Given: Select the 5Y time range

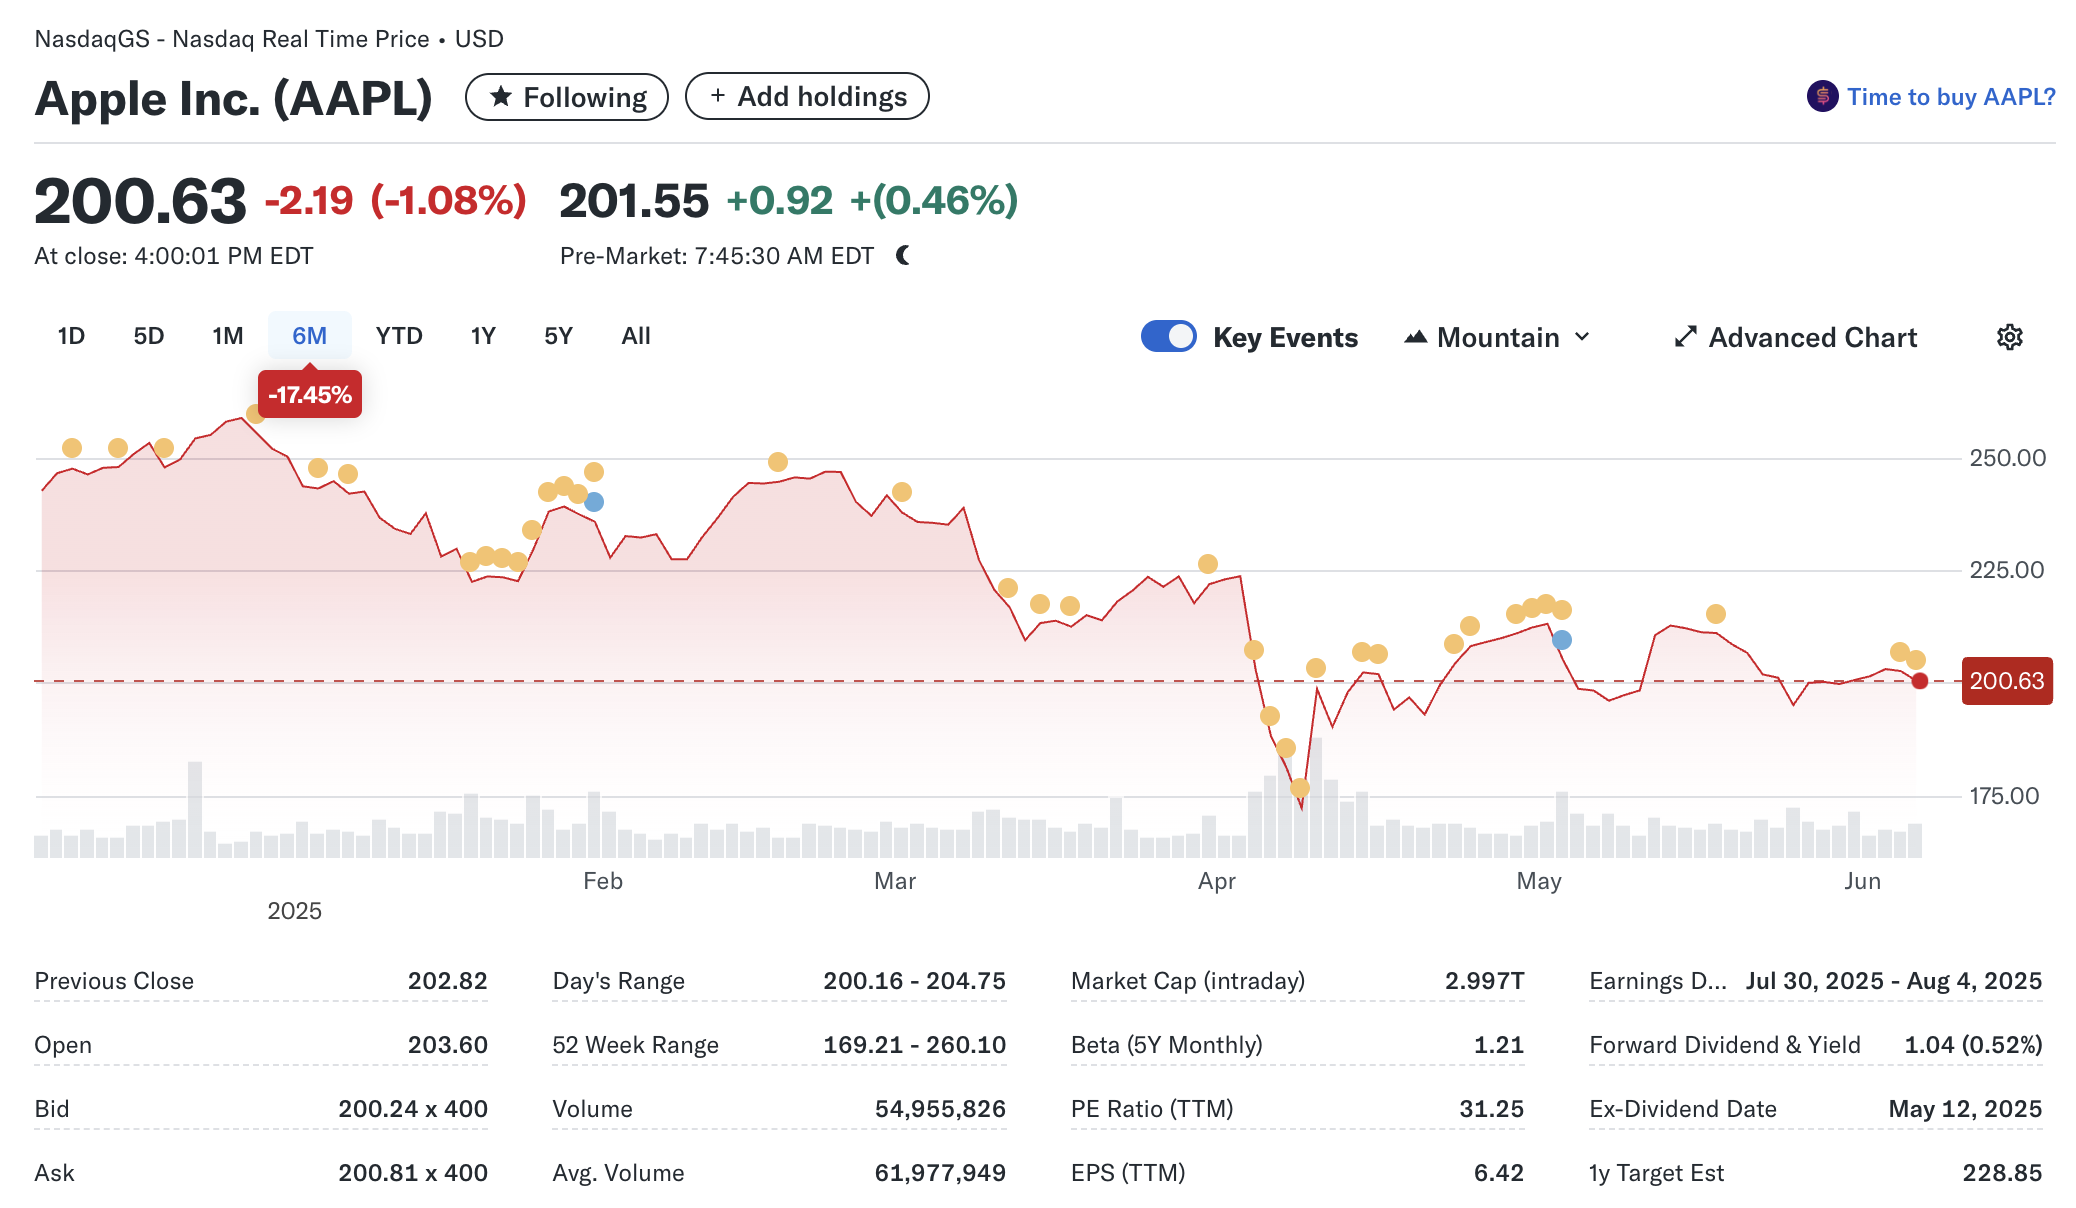Looking at the screenshot, I should point(558,336).
